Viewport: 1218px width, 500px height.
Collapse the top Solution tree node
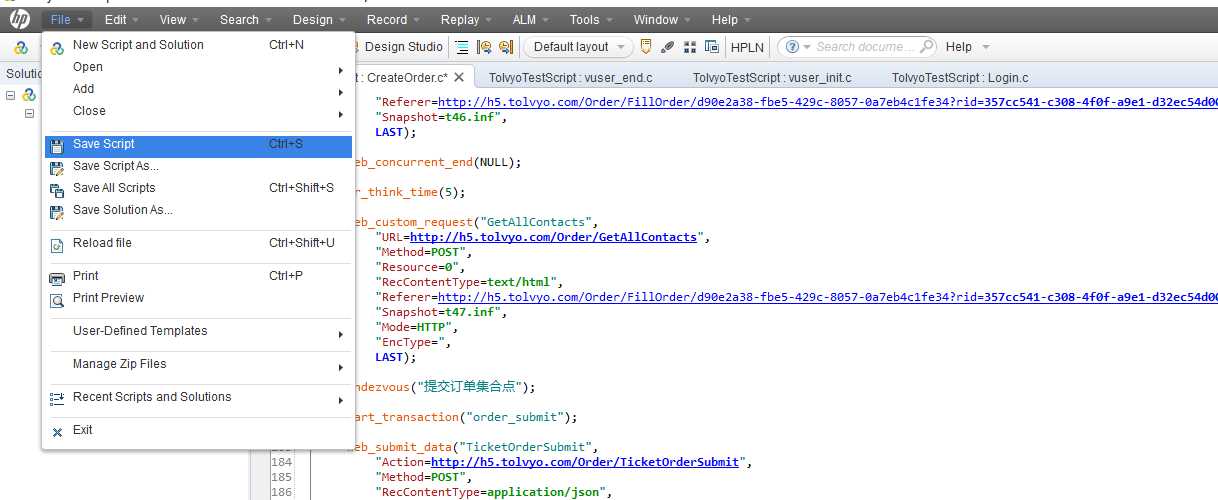(11, 96)
